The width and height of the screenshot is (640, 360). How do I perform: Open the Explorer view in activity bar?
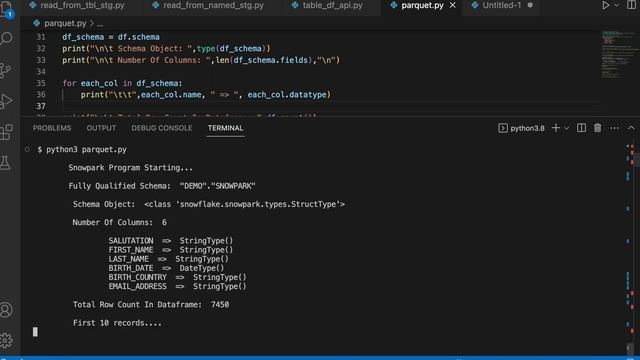click(7, 9)
